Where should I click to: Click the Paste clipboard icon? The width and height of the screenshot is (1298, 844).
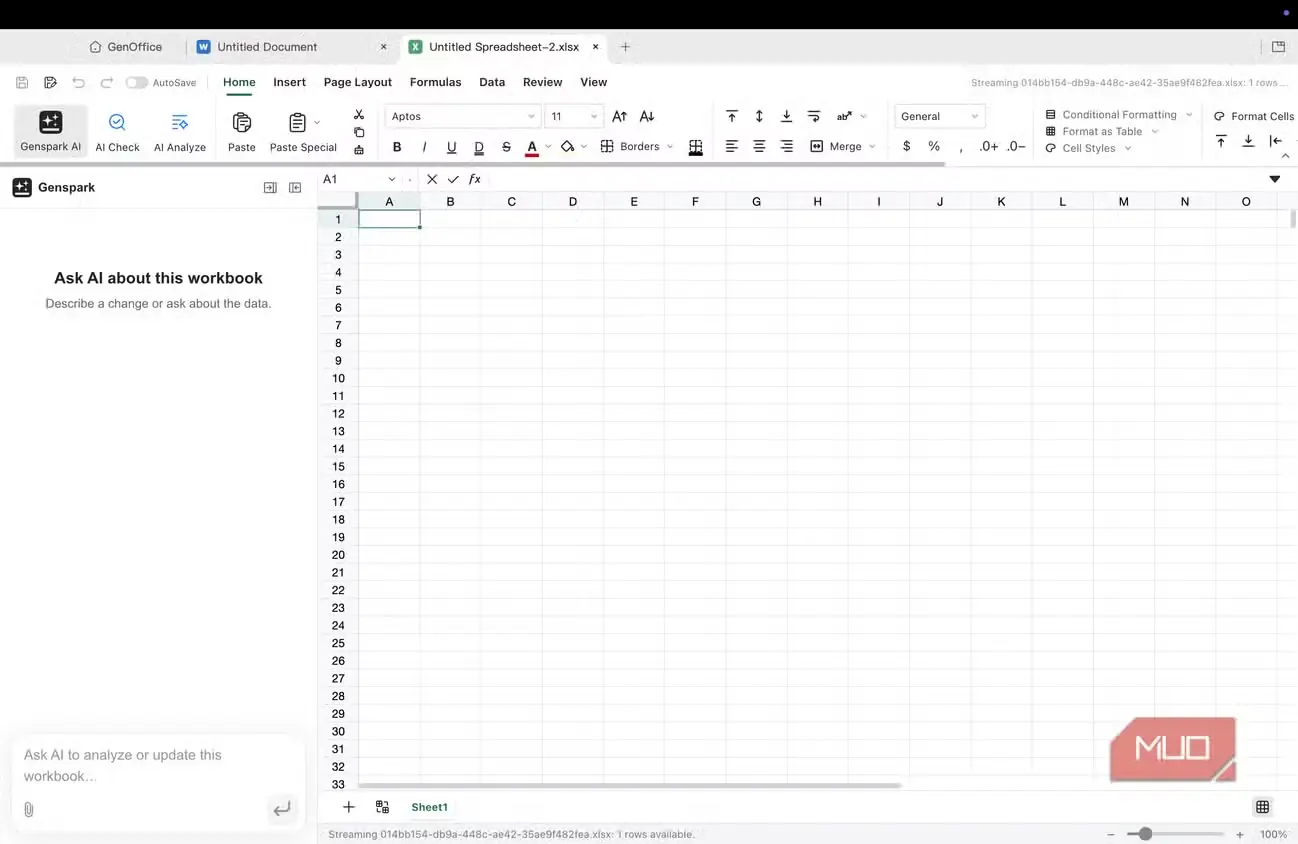241,122
